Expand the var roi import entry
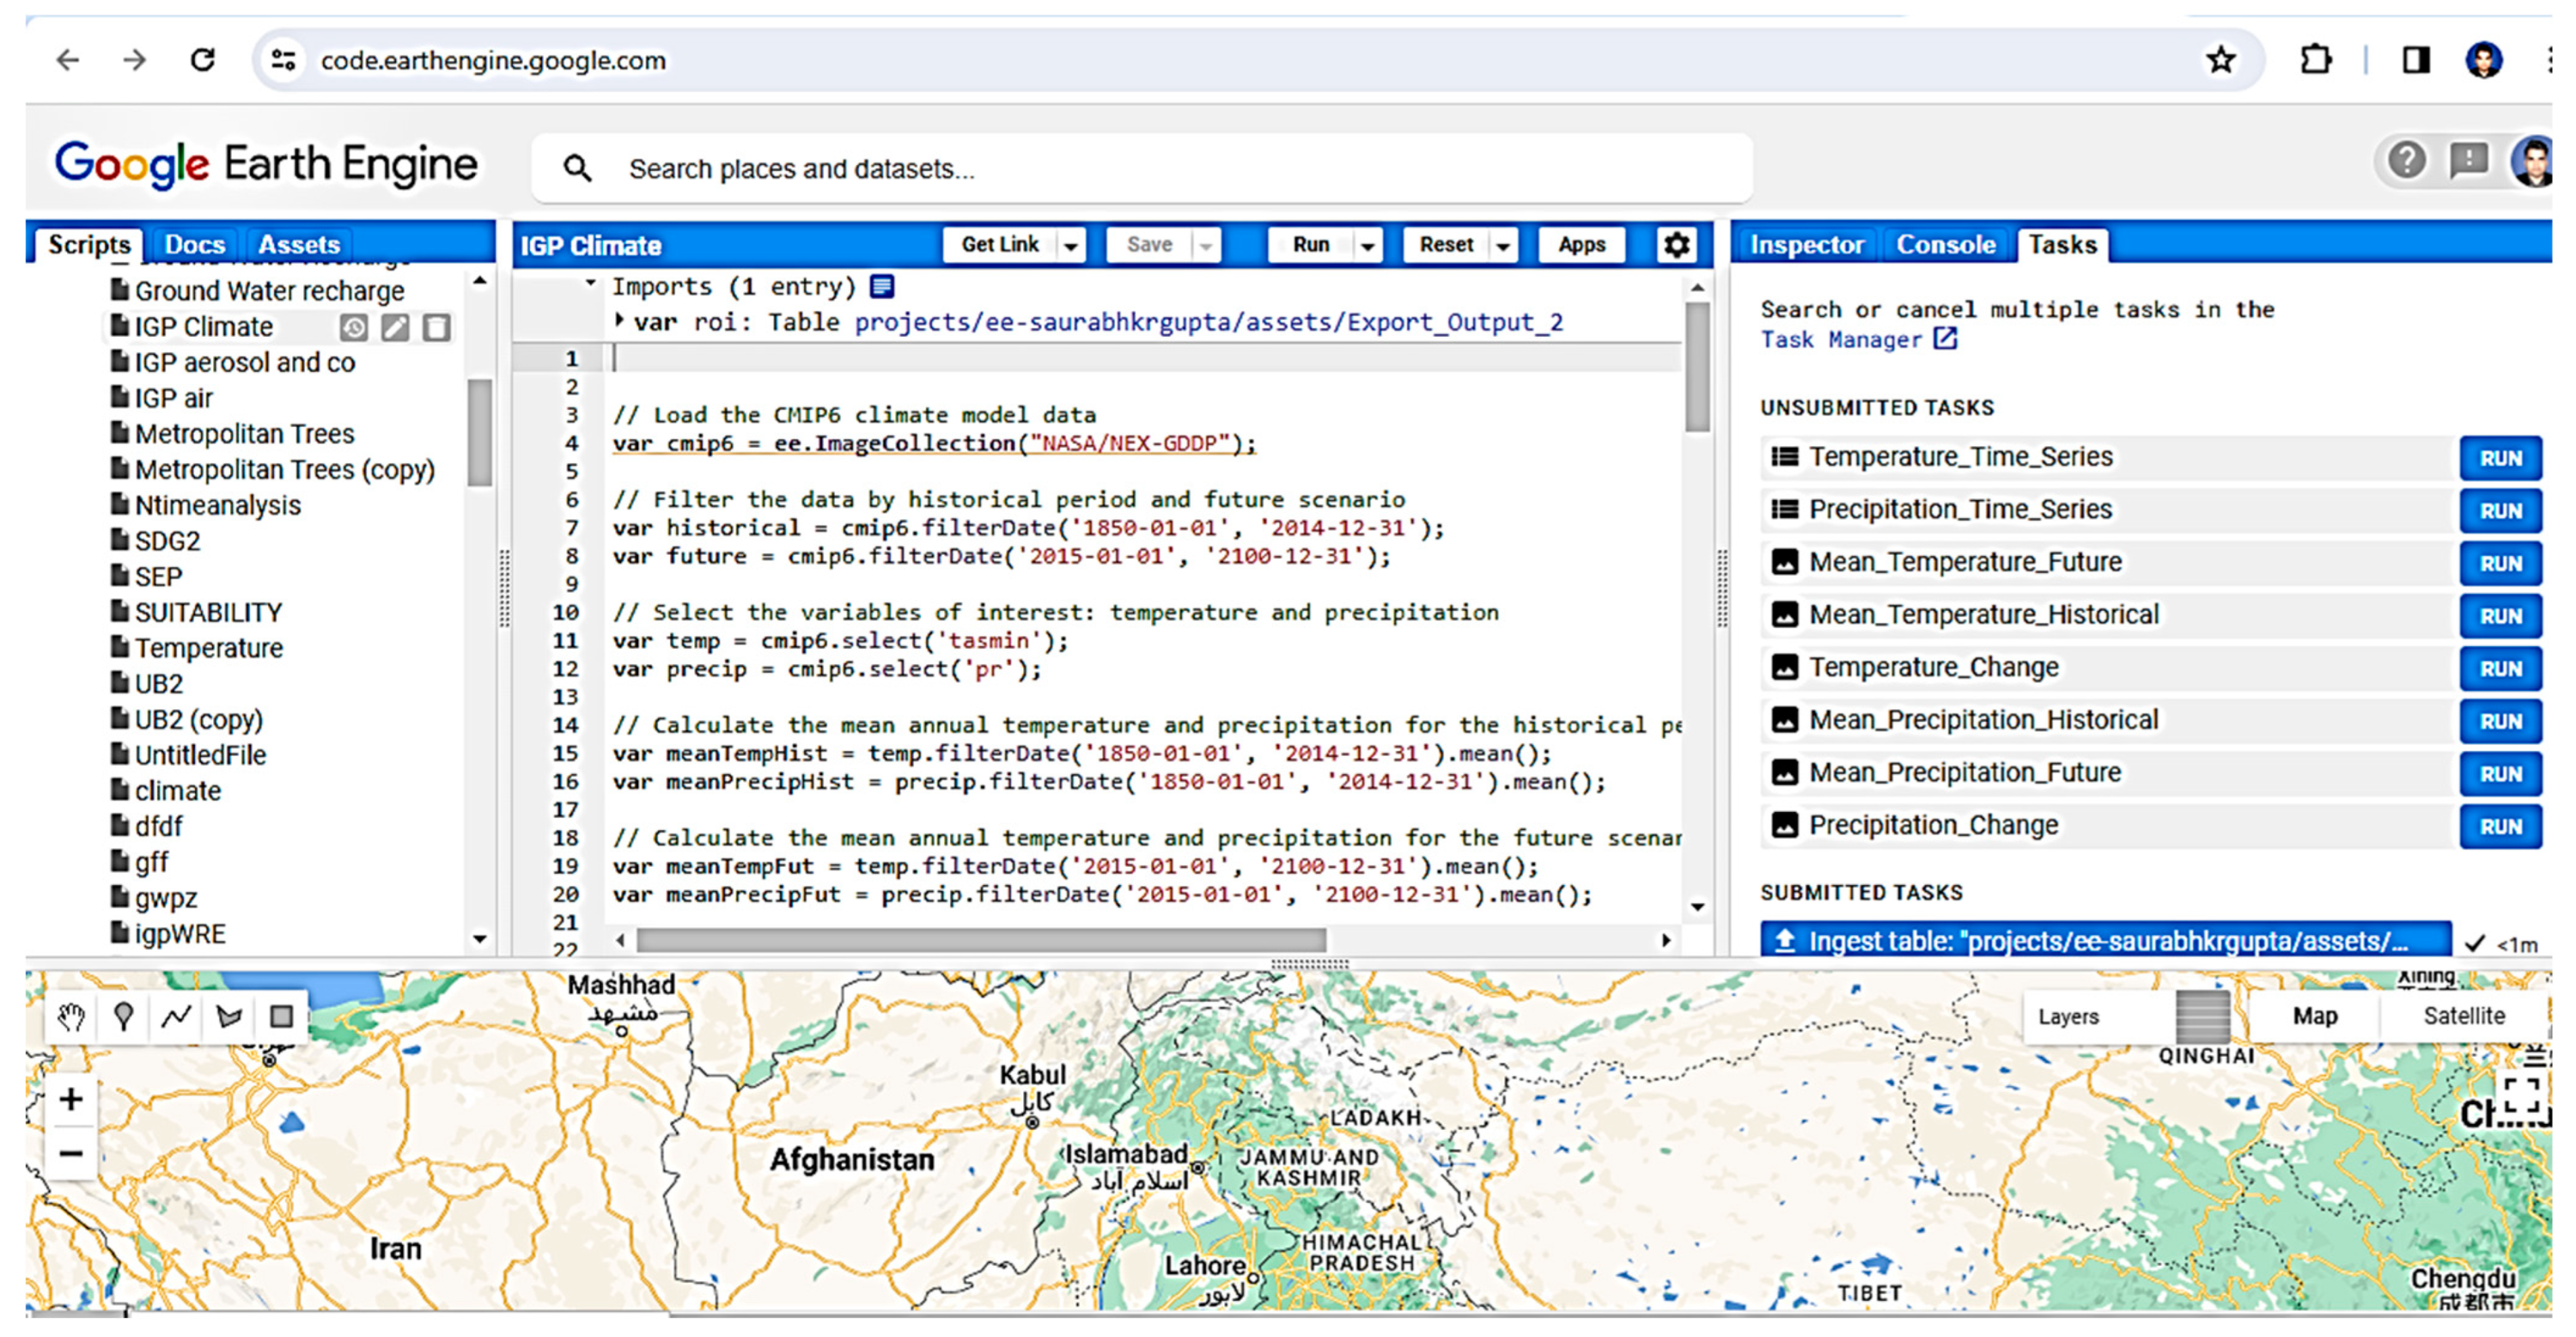This screenshot has height=1337, width=2576. [x=620, y=321]
